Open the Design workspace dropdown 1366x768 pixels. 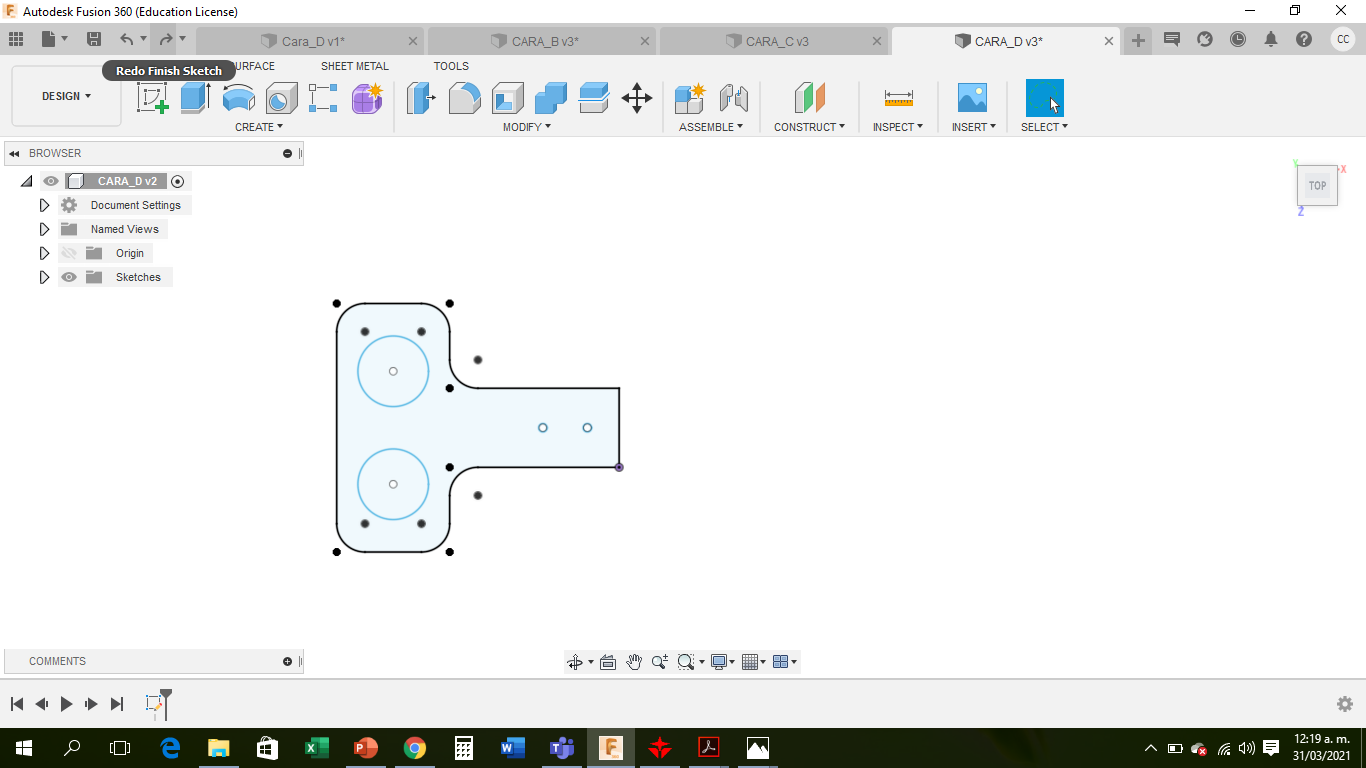pos(66,96)
